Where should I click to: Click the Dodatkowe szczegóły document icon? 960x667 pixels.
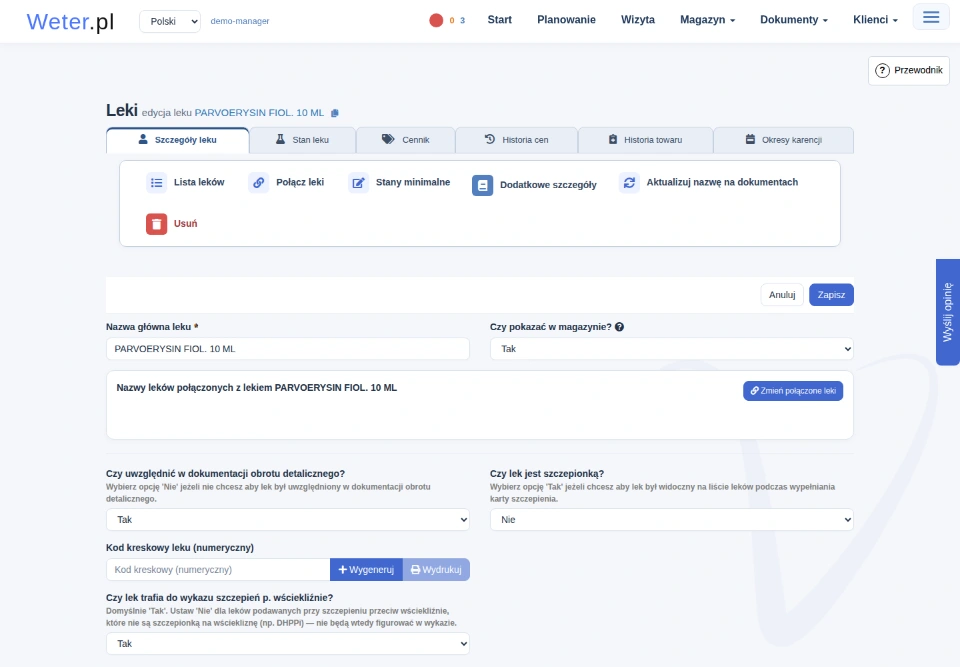coord(482,185)
